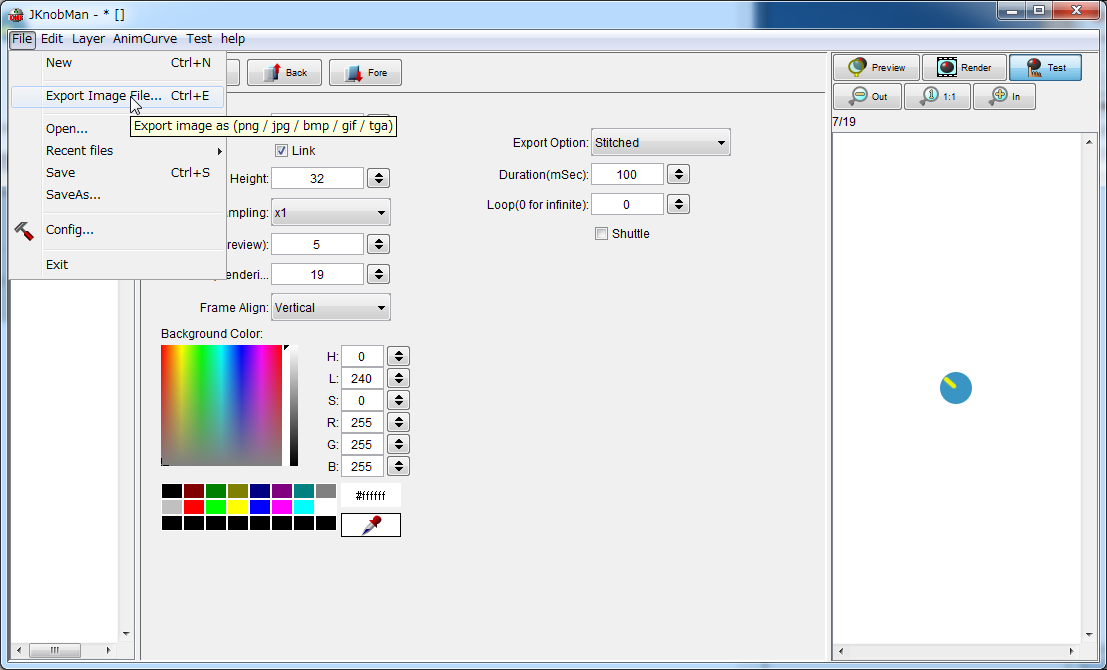Screen dimensions: 1107x670
Task: Pick color with eyedropper tool
Action: coord(371,525)
